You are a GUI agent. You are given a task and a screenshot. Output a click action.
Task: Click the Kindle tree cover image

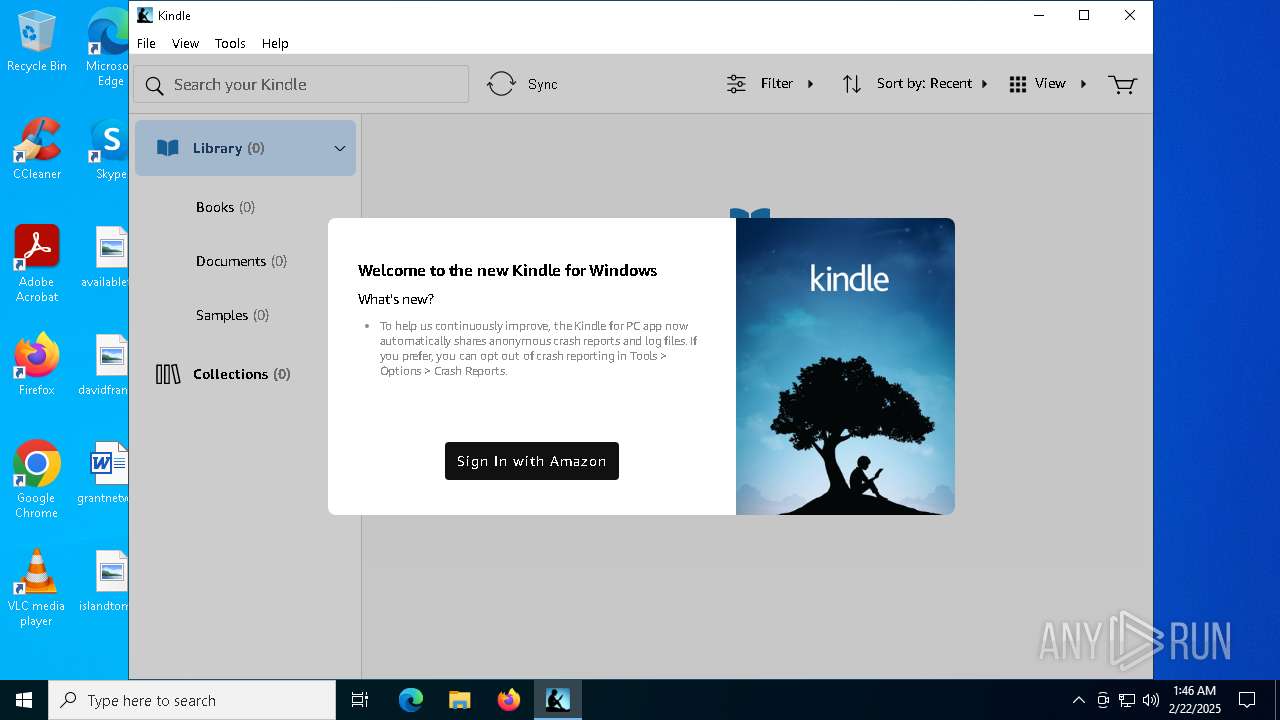pyautogui.click(x=845, y=366)
